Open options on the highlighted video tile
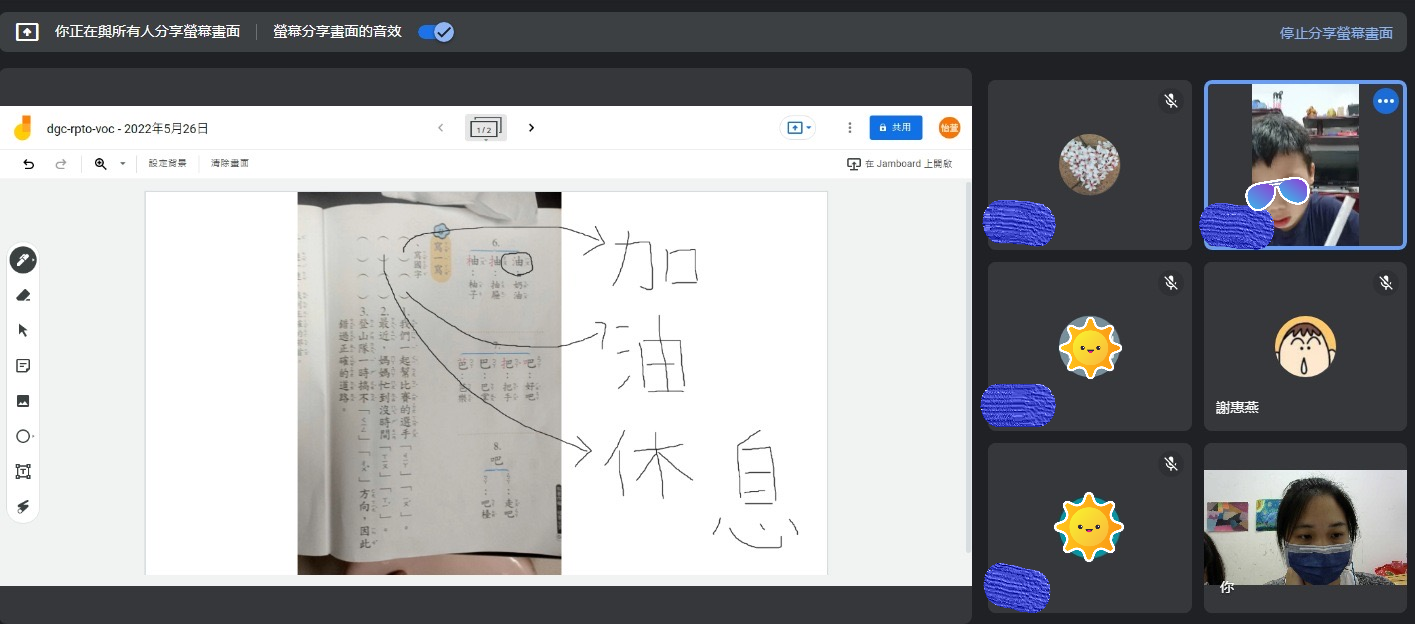 [1385, 101]
